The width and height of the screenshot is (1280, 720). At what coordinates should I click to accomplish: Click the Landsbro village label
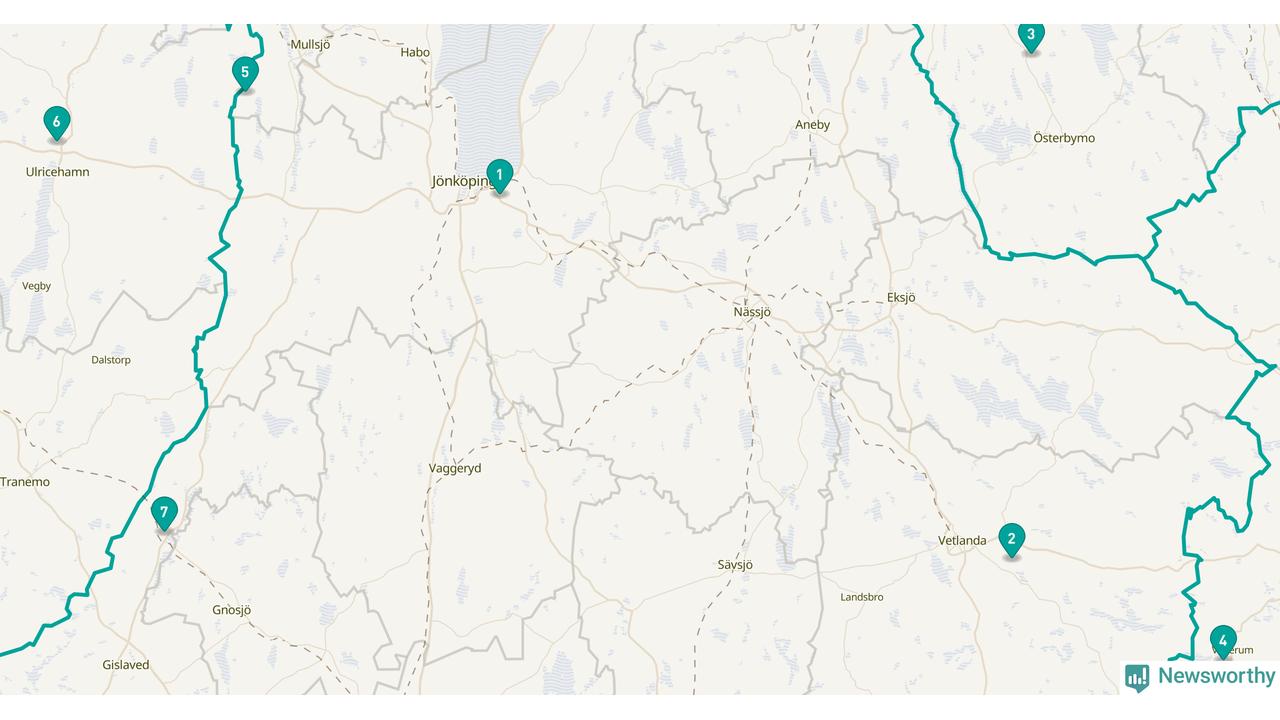pos(861,597)
